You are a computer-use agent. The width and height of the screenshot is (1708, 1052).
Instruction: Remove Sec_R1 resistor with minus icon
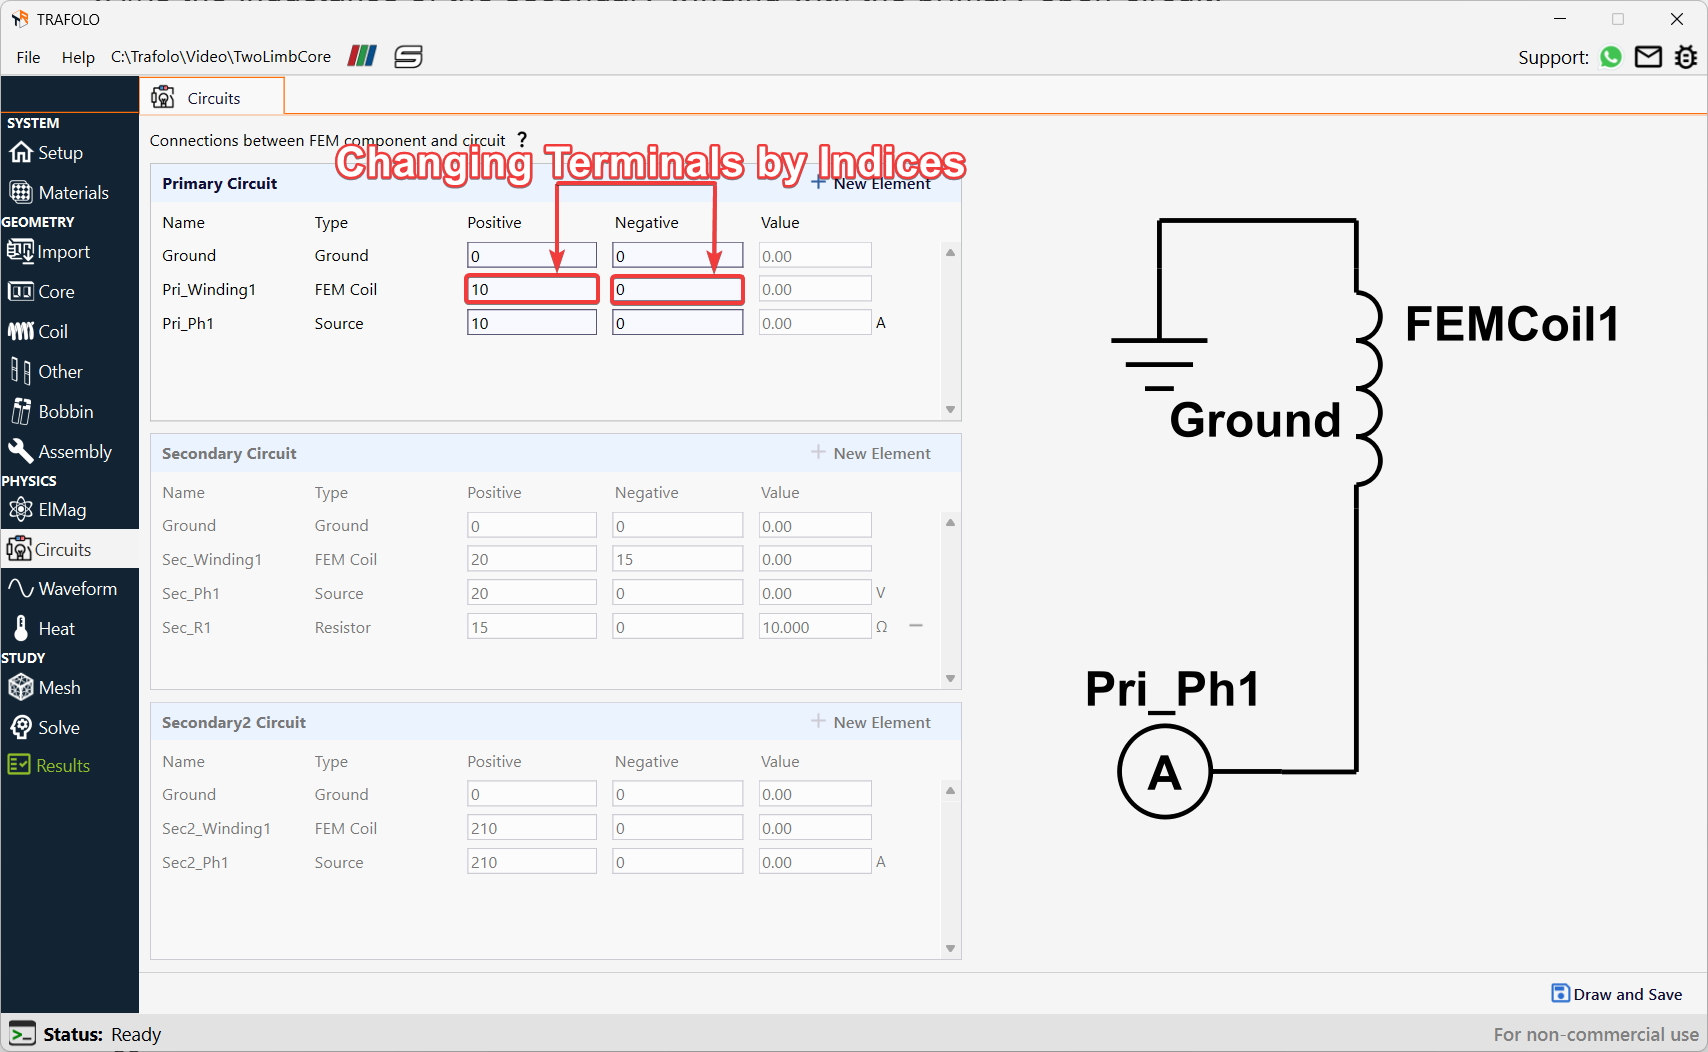click(x=915, y=626)
